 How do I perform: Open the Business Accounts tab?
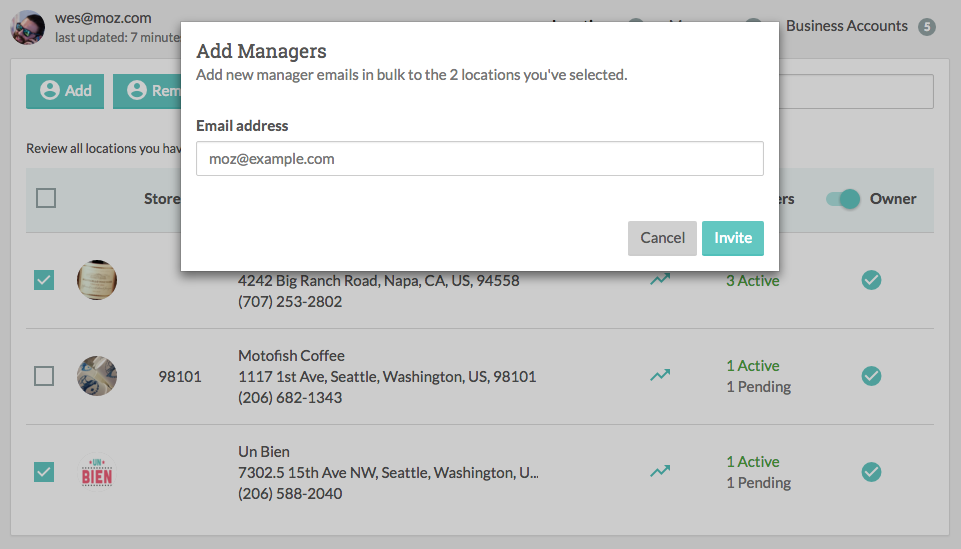tap(847, 26)
